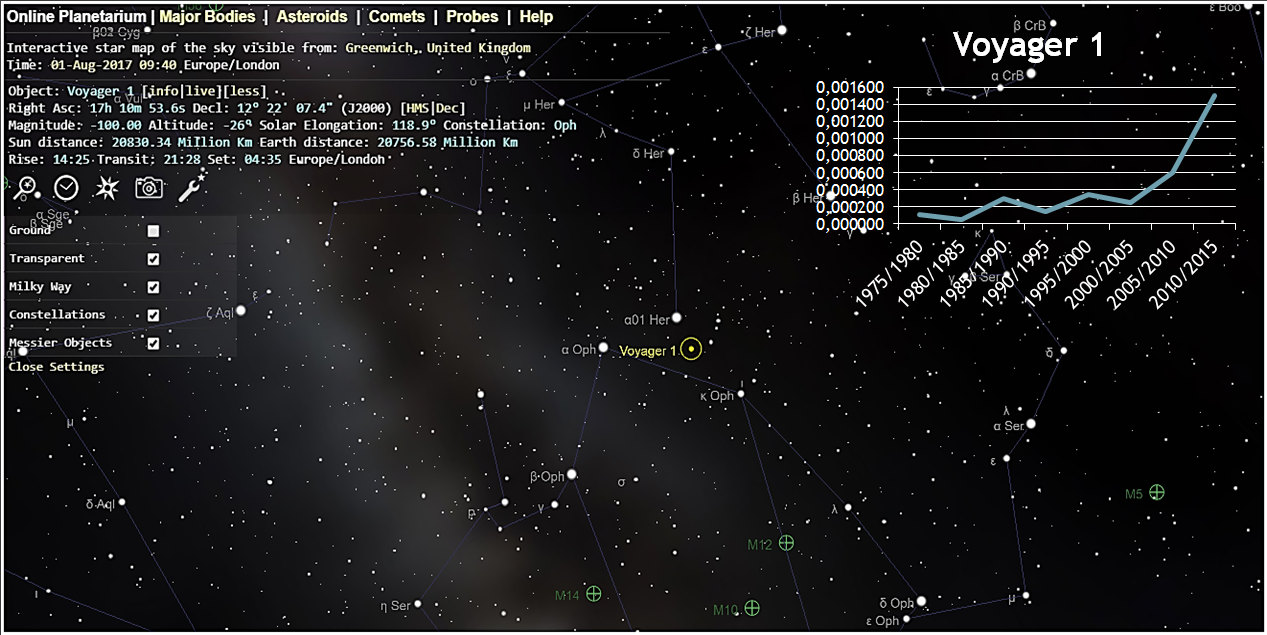Toggle the Transparent checkbox
Viewport: 1267px width, 635px height.
(153, 259)
